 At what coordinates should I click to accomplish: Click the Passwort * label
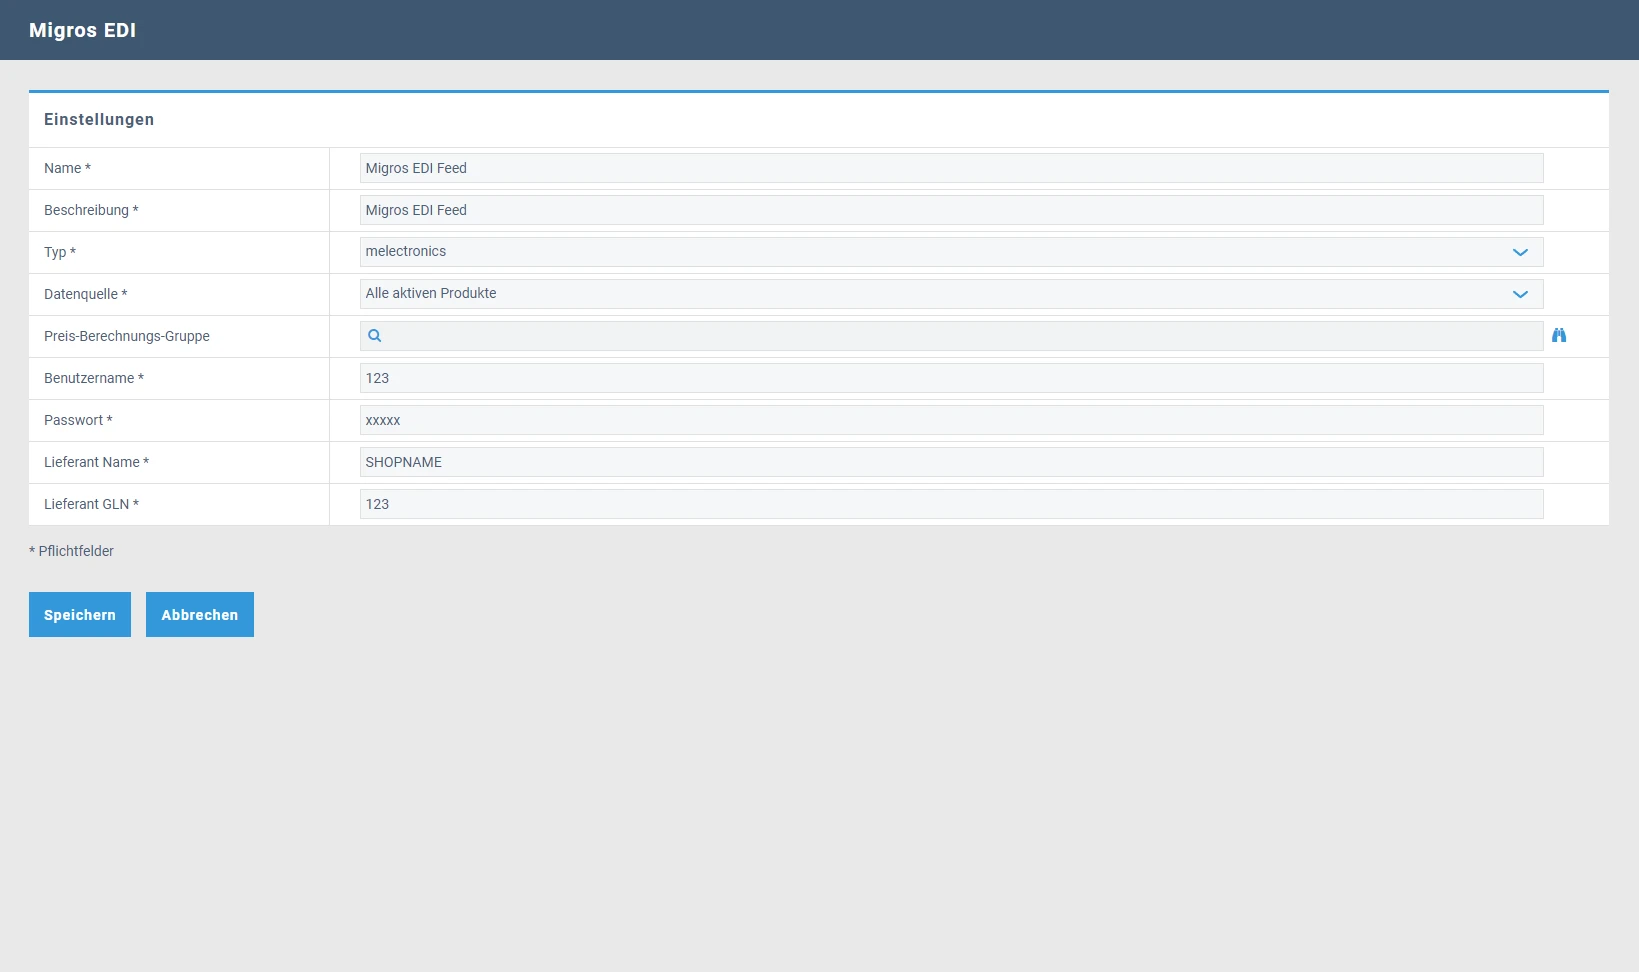click(78, 420)
